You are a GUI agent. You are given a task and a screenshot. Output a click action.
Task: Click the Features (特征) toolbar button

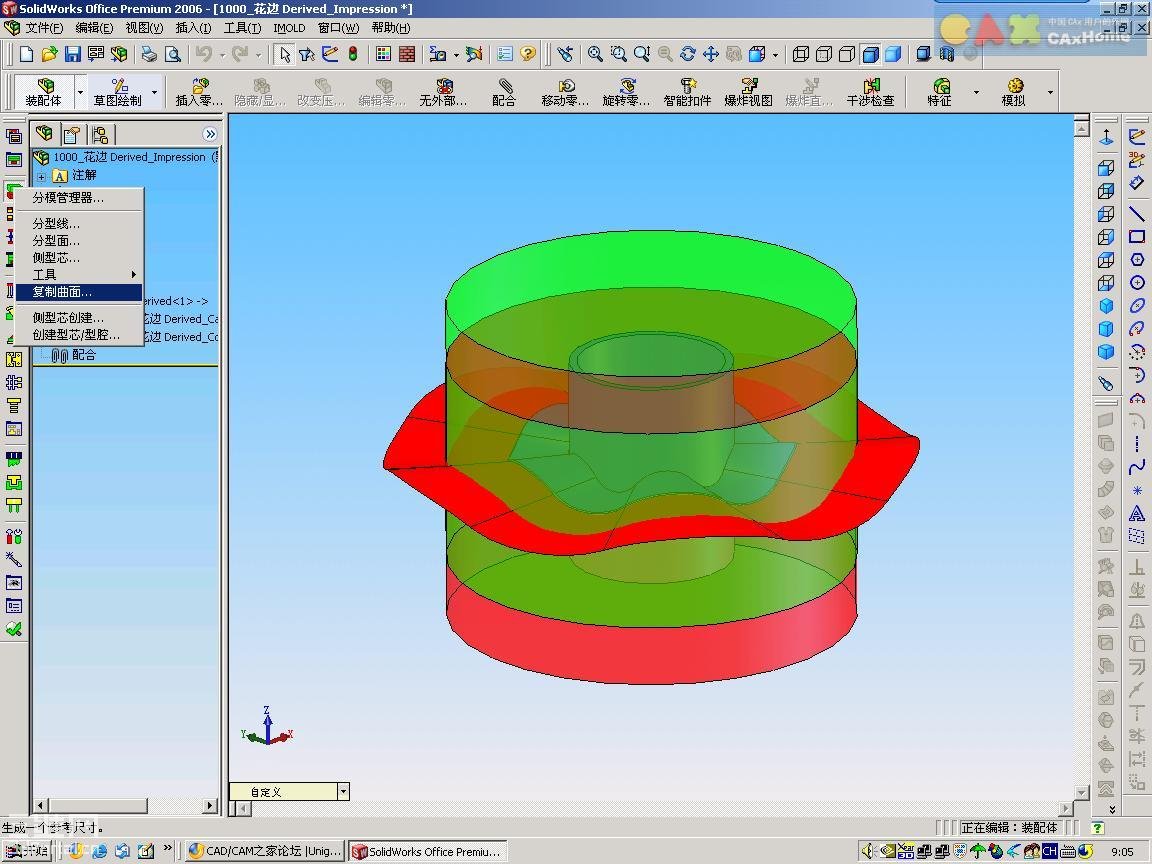pyautogui.click(x=940, y=92)
